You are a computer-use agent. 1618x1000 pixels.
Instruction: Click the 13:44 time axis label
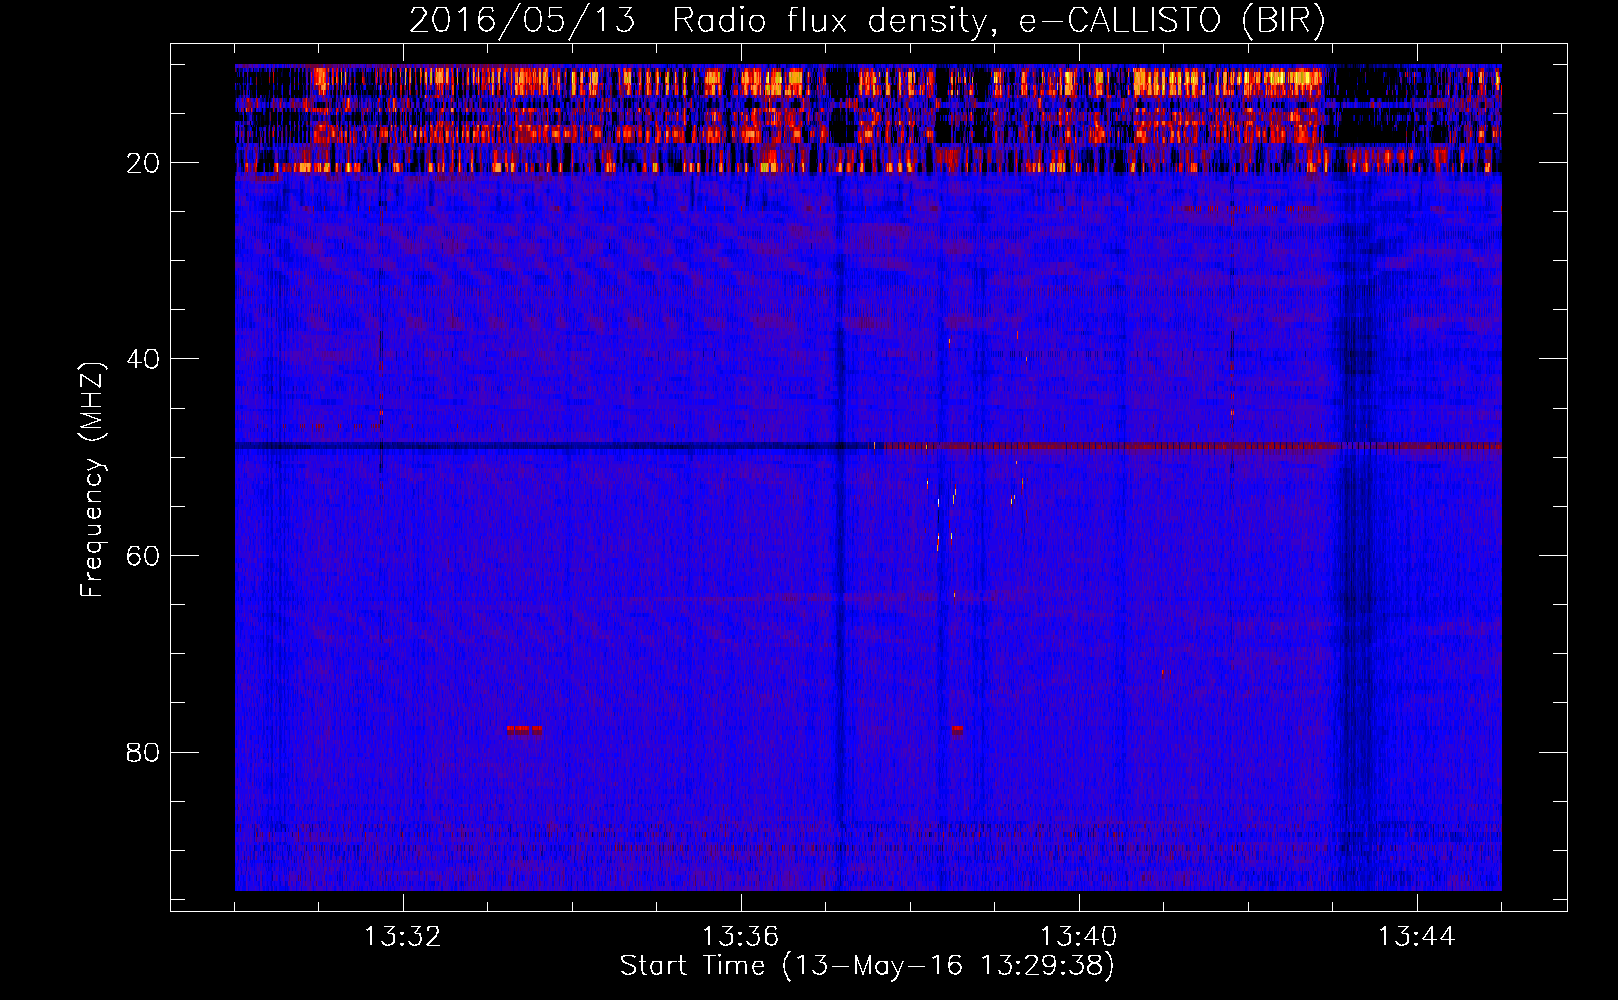pos(1416,937)
